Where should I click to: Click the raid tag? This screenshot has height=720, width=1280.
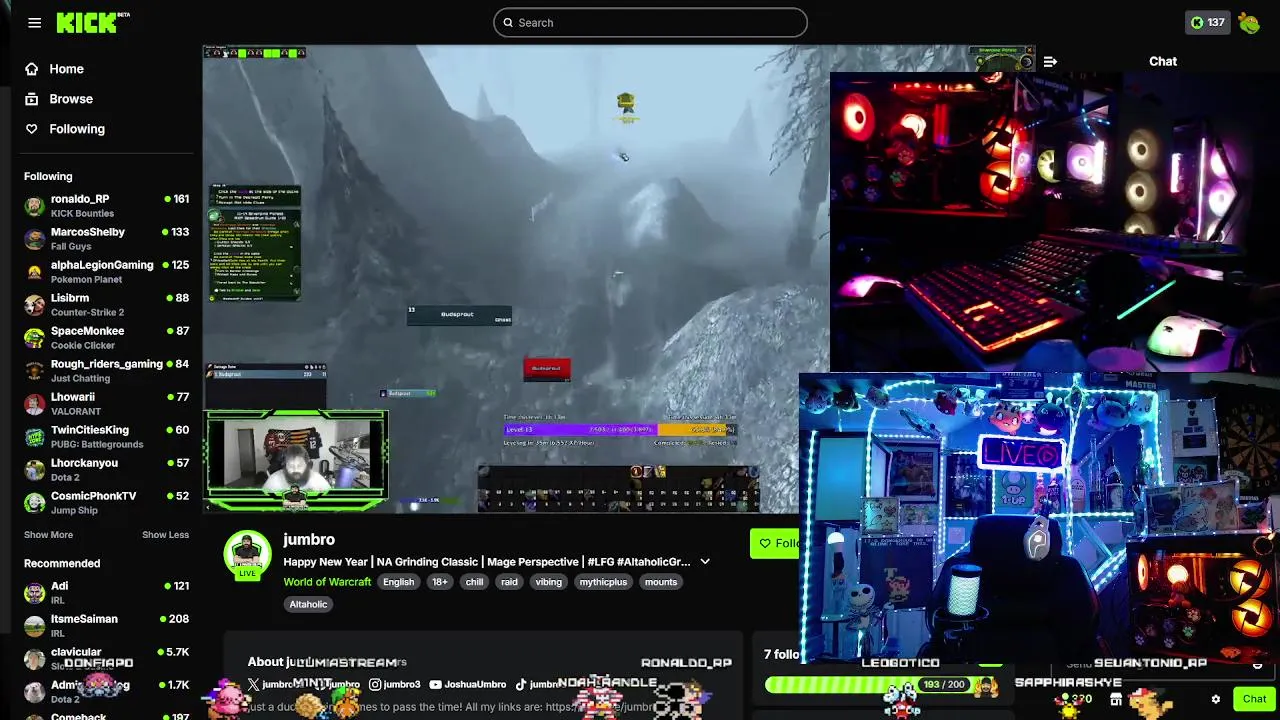[509, 582]
